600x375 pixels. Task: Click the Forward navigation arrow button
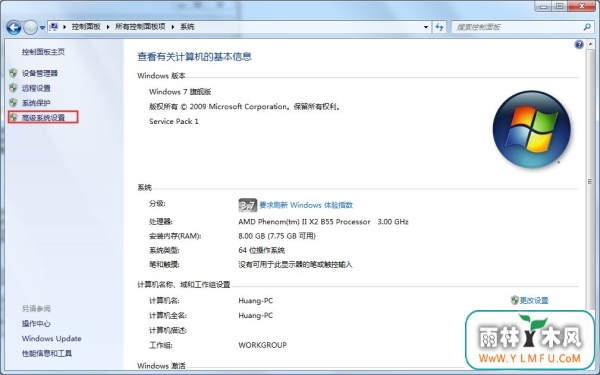tap(31, 27)
